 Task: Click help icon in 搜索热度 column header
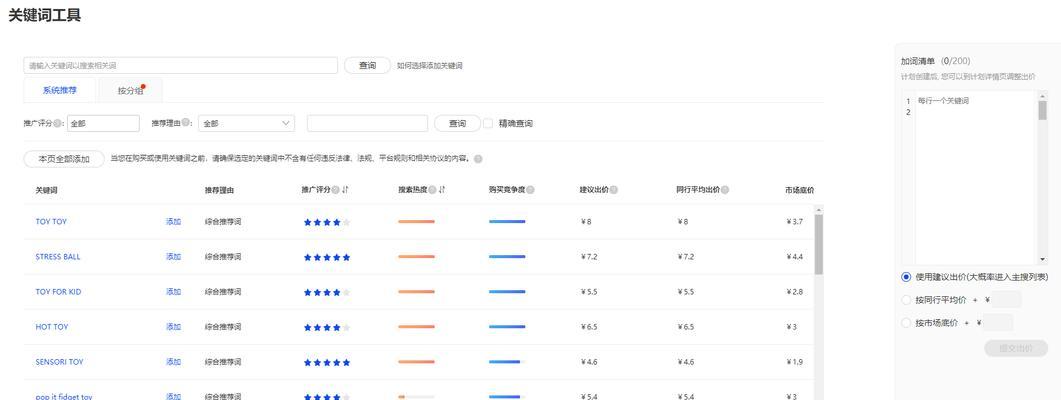pyautogui.click(x=432, y=190)
